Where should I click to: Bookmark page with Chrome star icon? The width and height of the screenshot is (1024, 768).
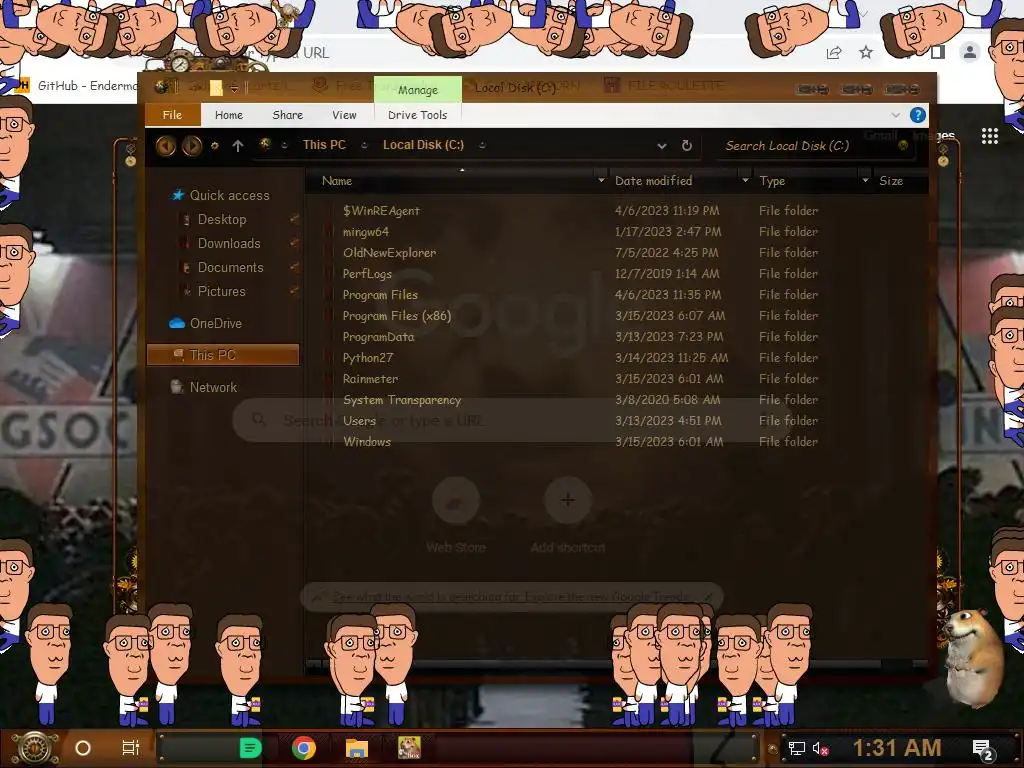(x=866, y=52)
